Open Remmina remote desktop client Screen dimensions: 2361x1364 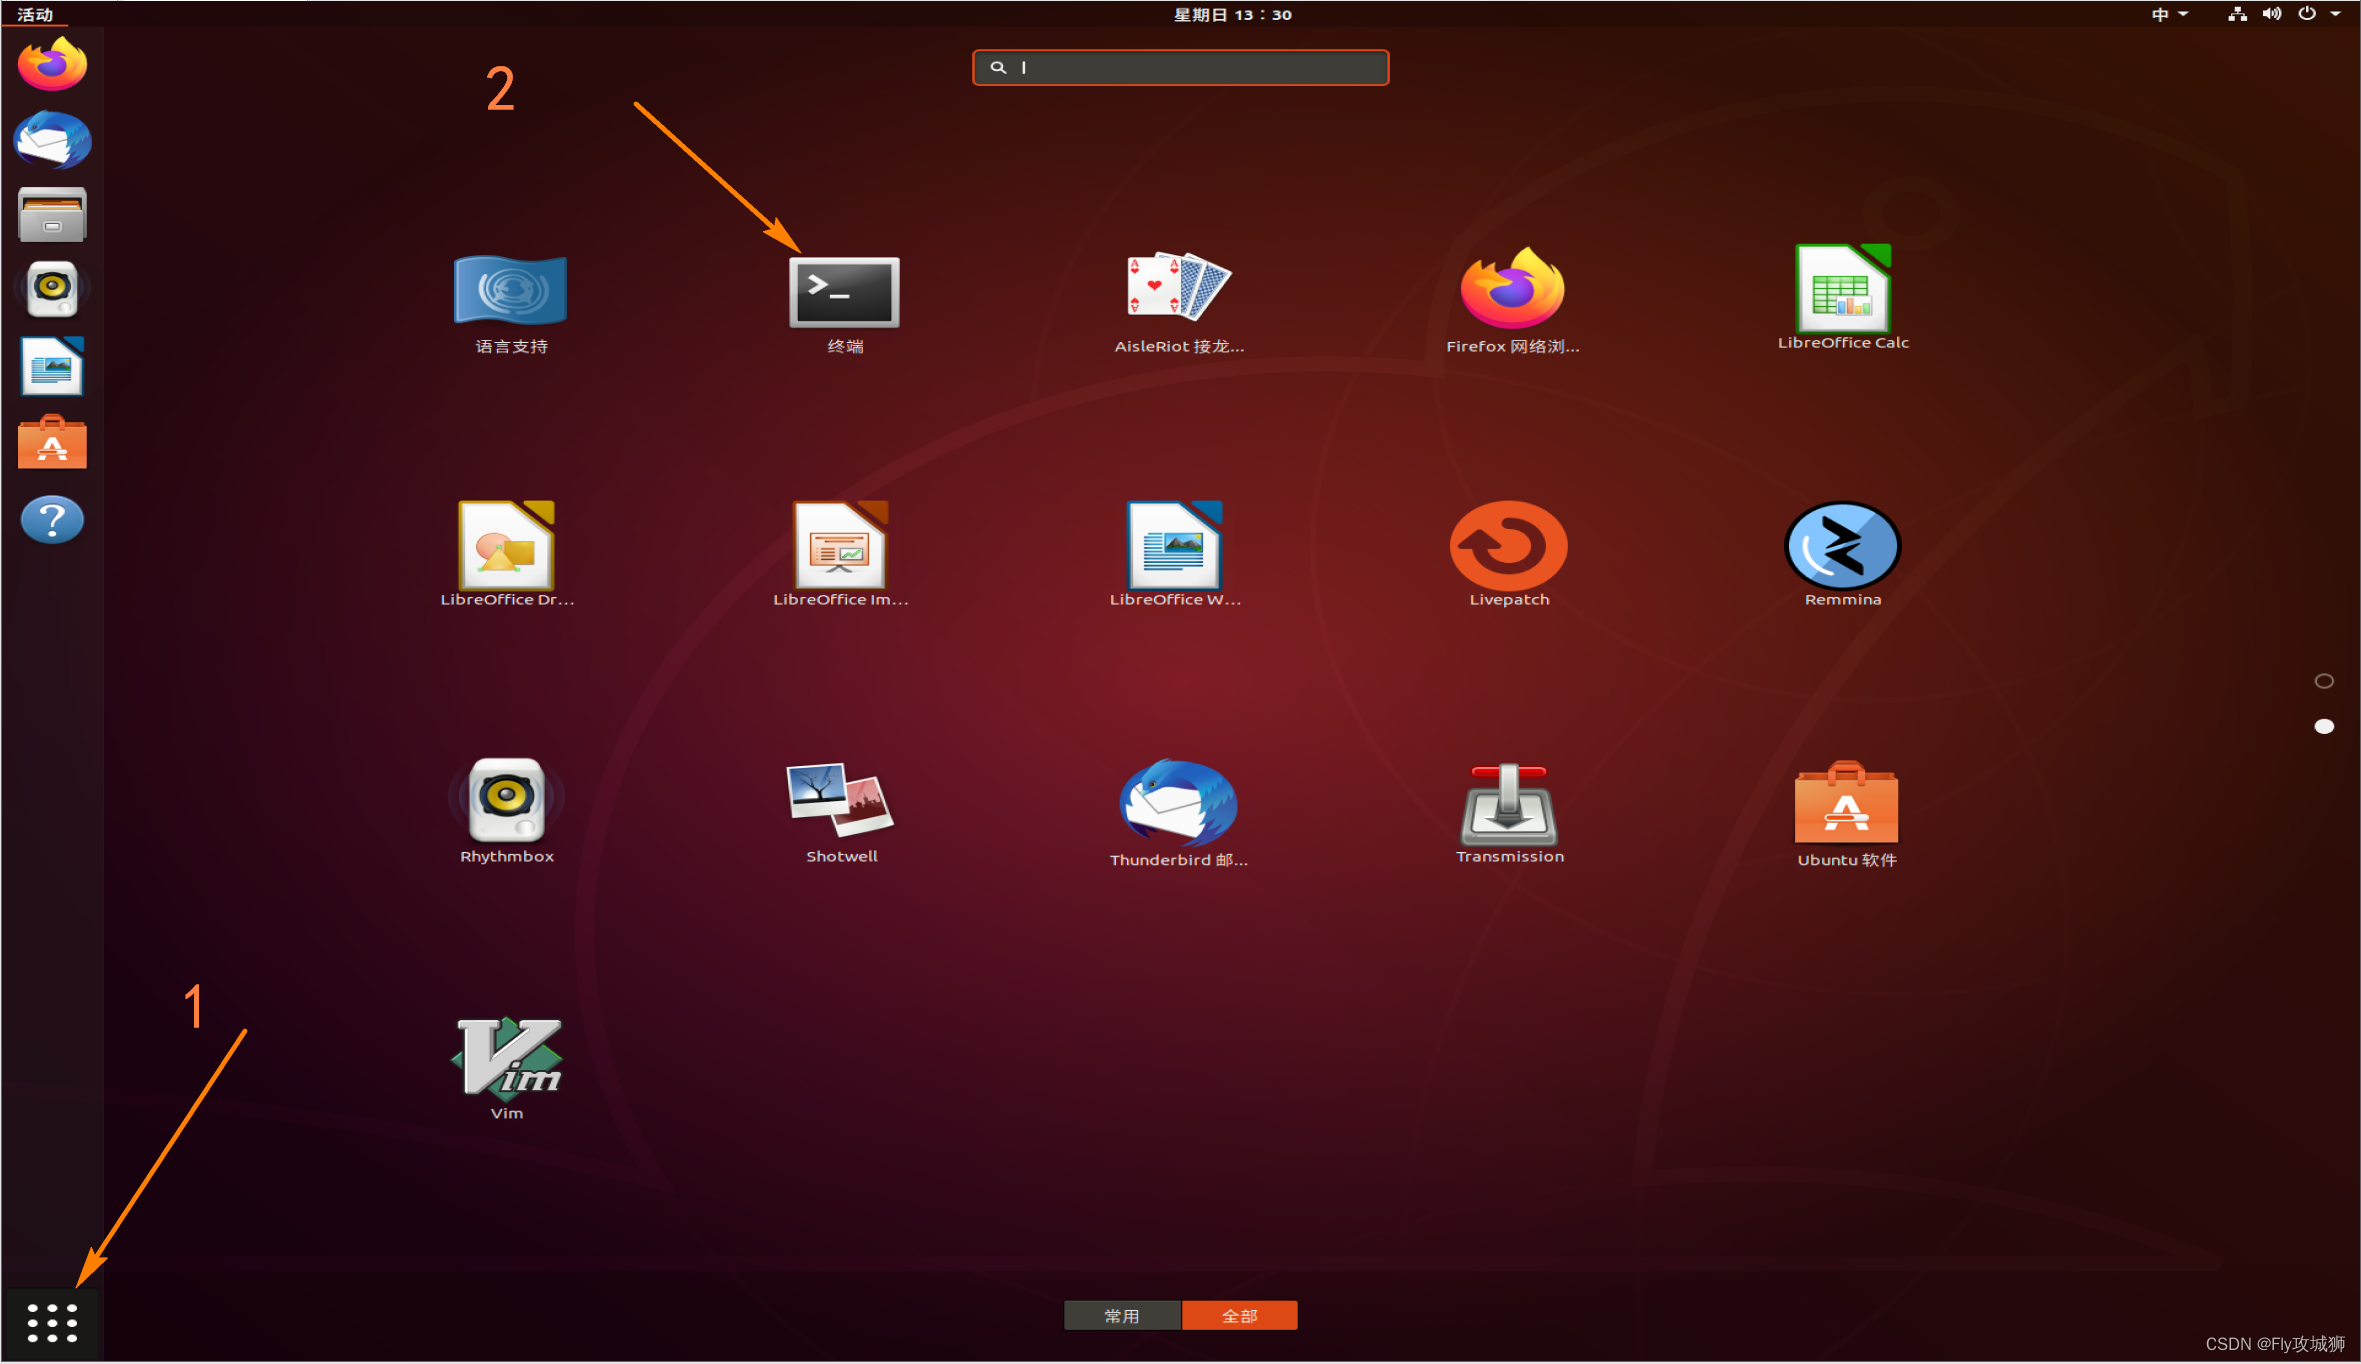click(x=1842, y=547)
